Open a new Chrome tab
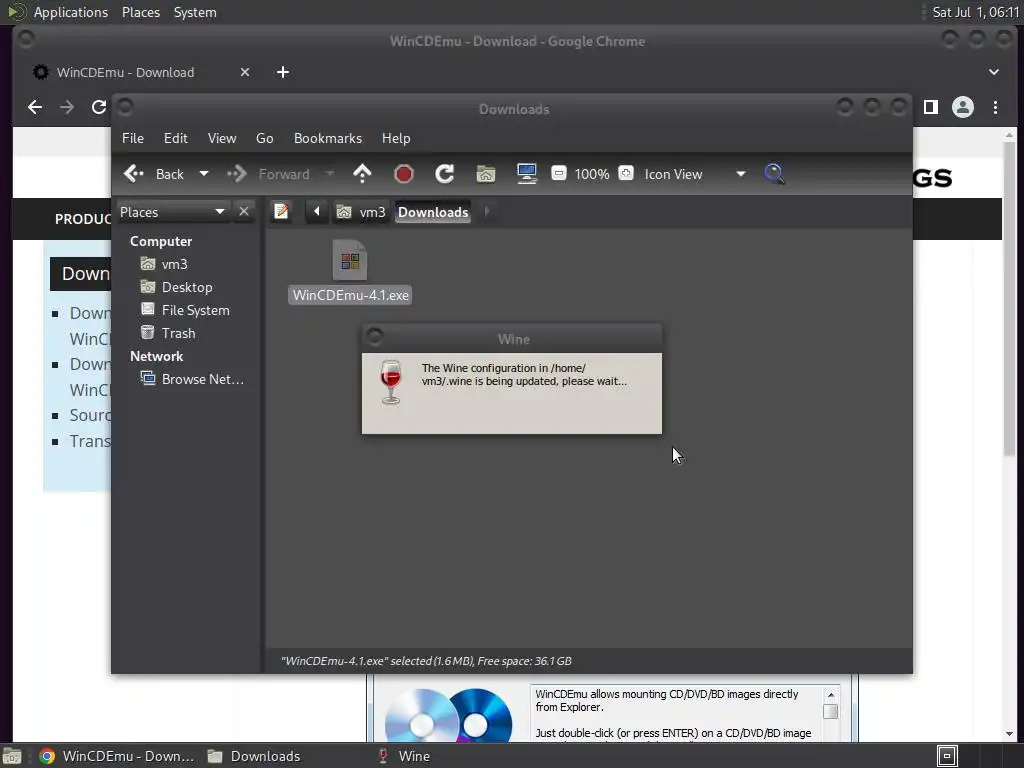Viewport: 1024px width, 768px height. (x=283, y=72)
